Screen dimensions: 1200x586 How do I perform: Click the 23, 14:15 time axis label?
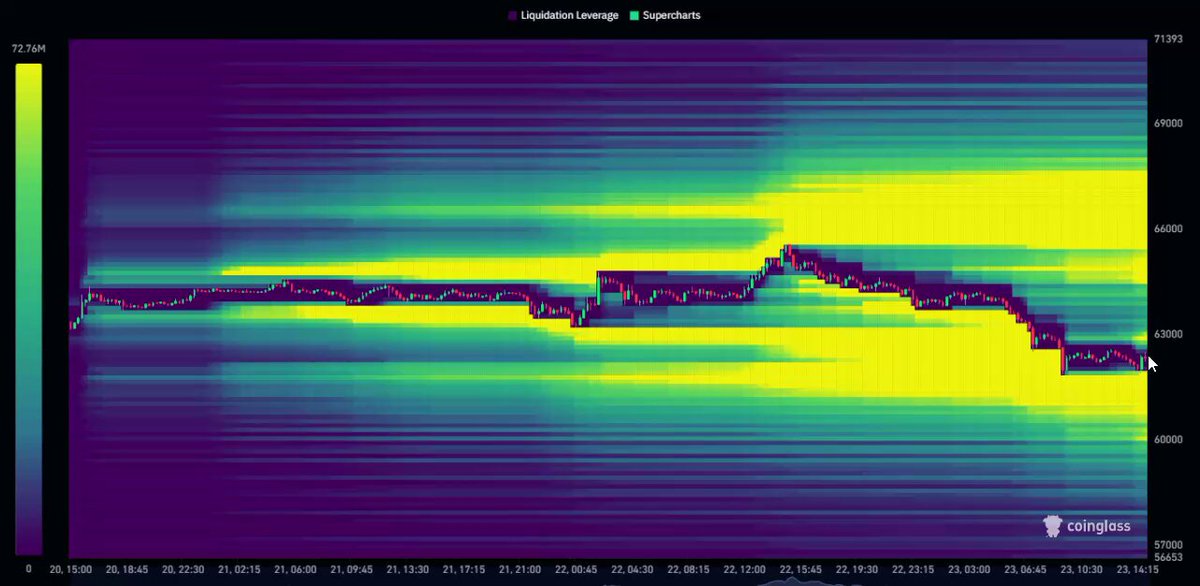(1139, 568)
